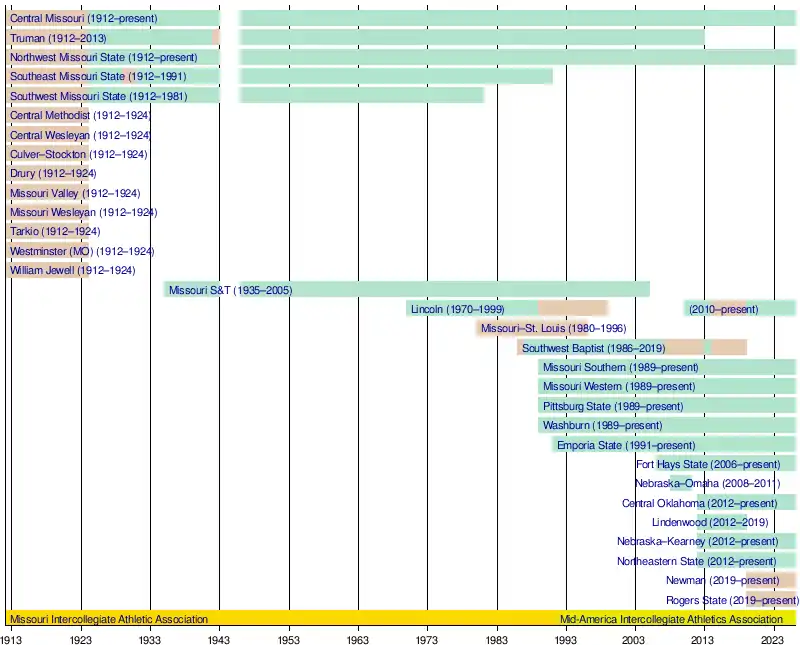Open the Lincoln (1970–1999) link
800x645 pixels.
click(457, 310)
